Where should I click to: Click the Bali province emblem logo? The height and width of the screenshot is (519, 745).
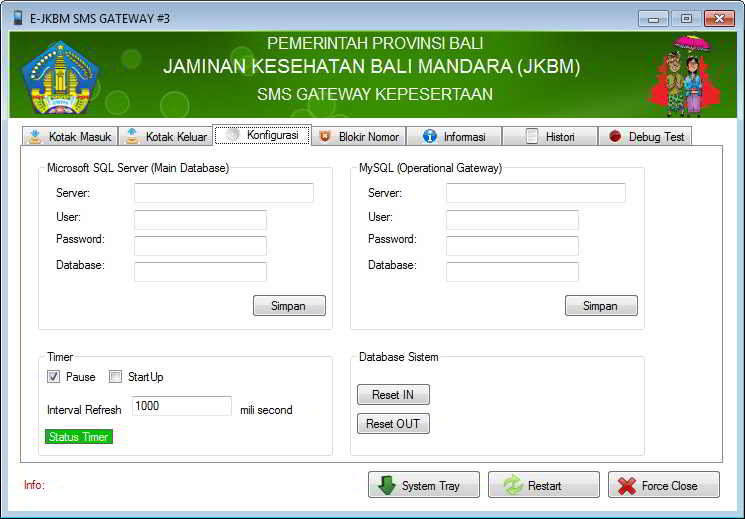pos(60,77)
